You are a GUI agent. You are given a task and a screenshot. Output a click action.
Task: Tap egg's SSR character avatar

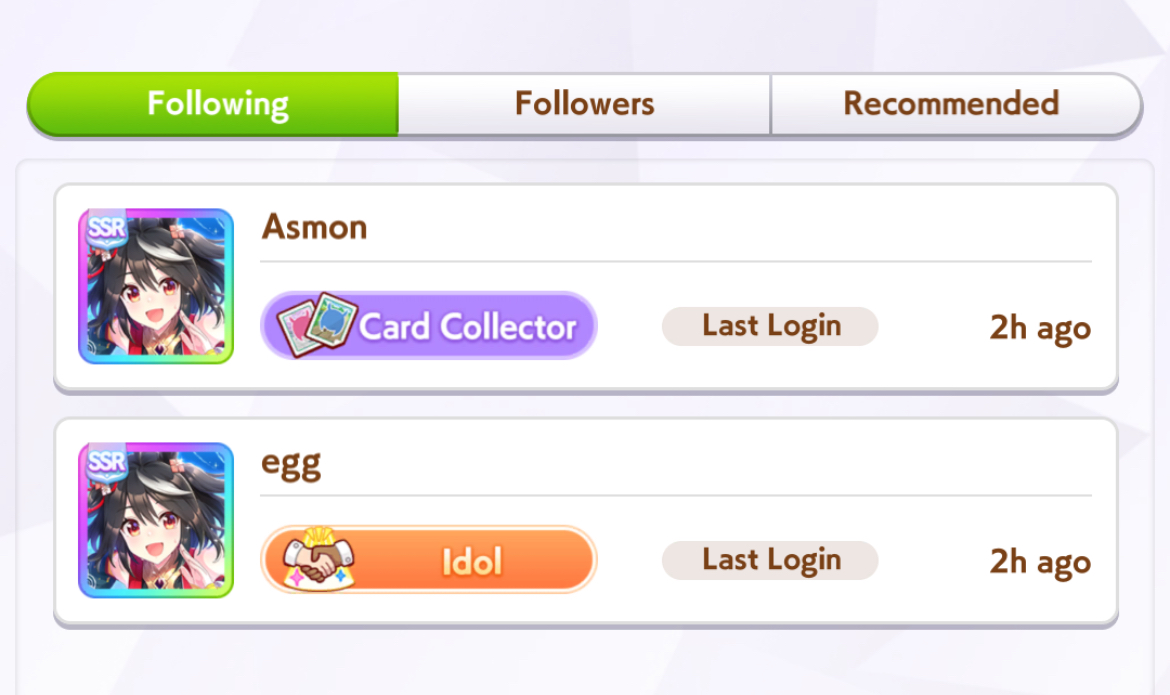(x=156, y=520)
